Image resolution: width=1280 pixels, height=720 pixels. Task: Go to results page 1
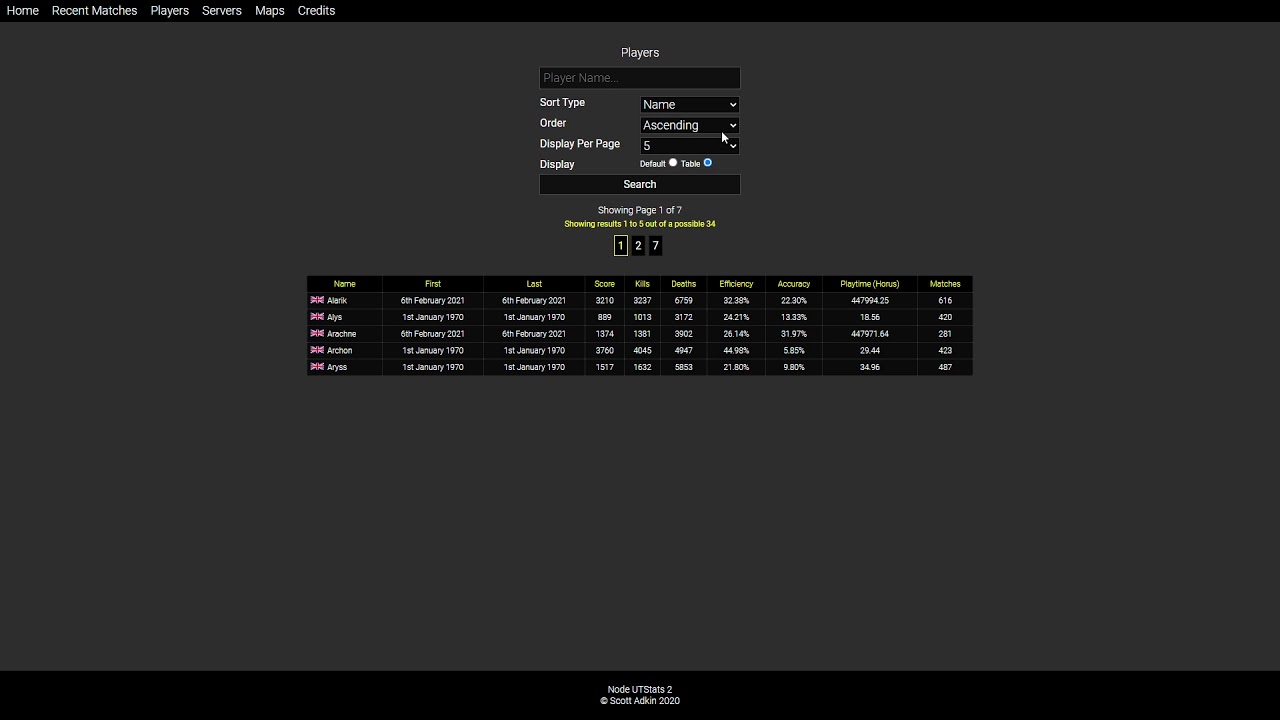coord(620,245)
